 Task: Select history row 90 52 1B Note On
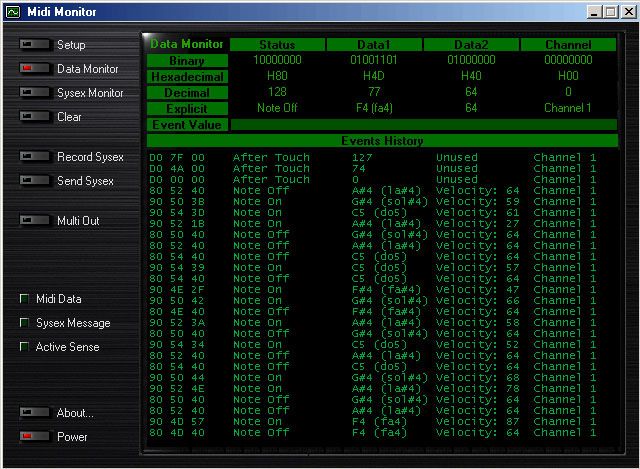pos(373,223)
